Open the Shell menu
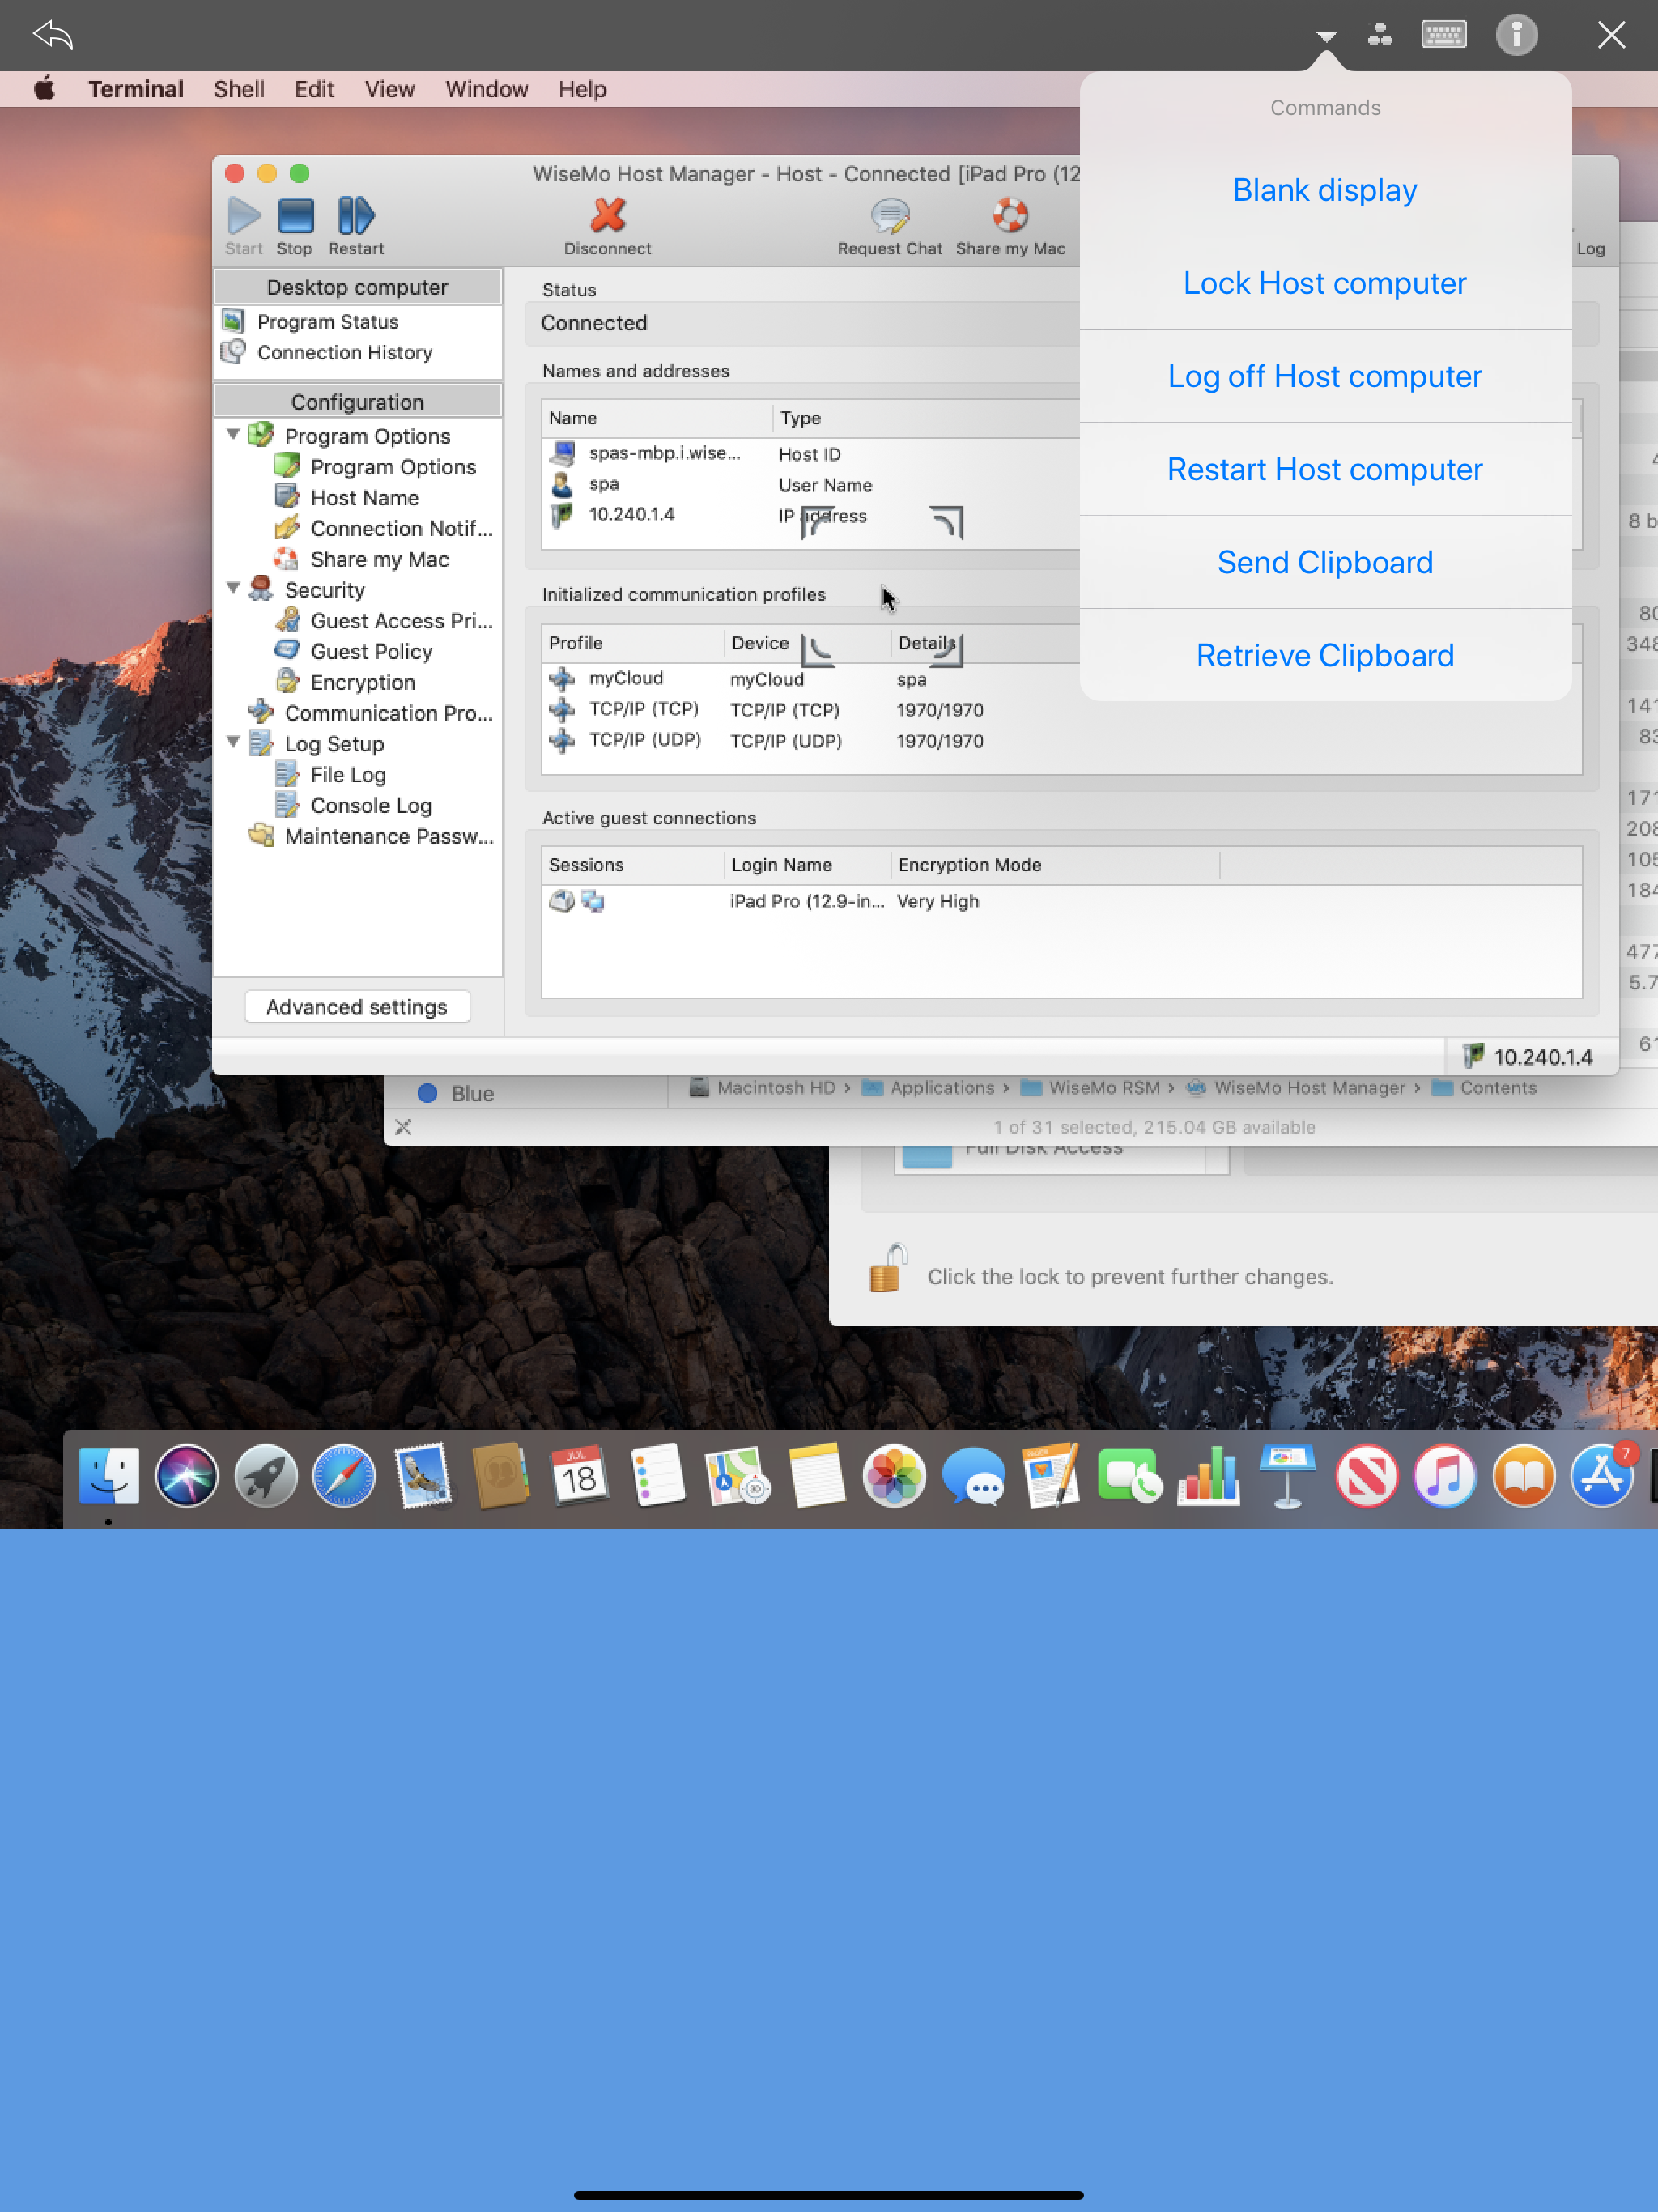This screenshot has width=1658, height=2212. click(x=239, y=89)
